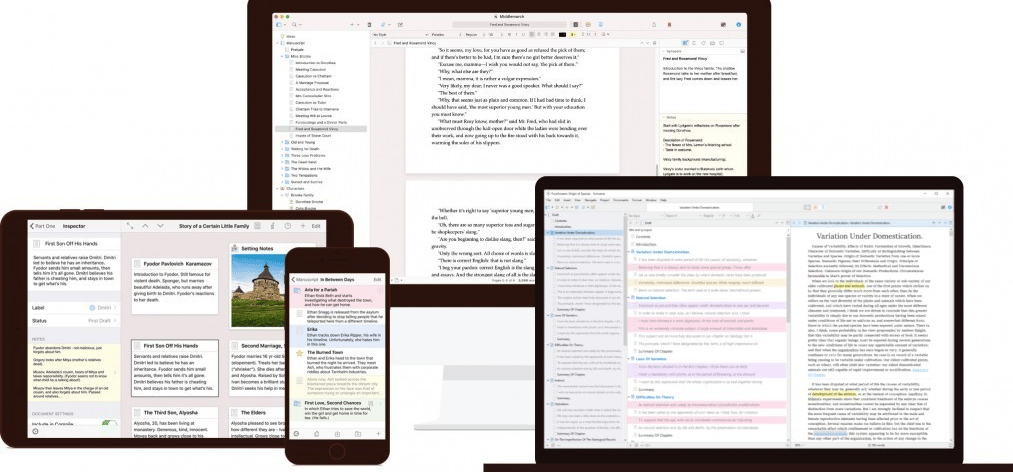1013x472 pixels.
Task: Select Prelude in the Mac binder
Action: point(297,49)
